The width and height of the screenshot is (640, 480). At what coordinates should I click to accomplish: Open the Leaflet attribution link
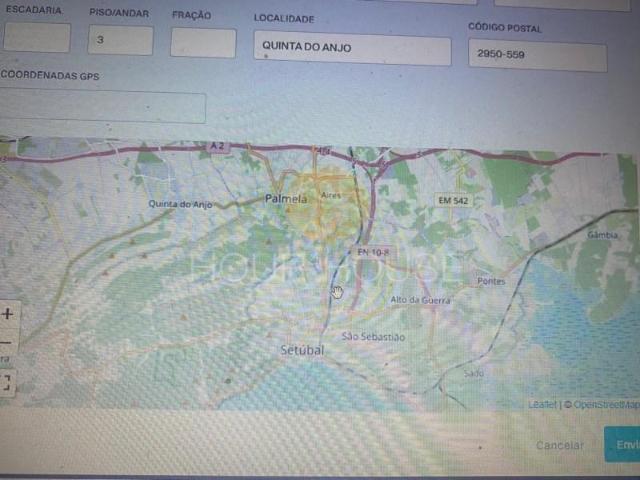[x=543, y=405]
